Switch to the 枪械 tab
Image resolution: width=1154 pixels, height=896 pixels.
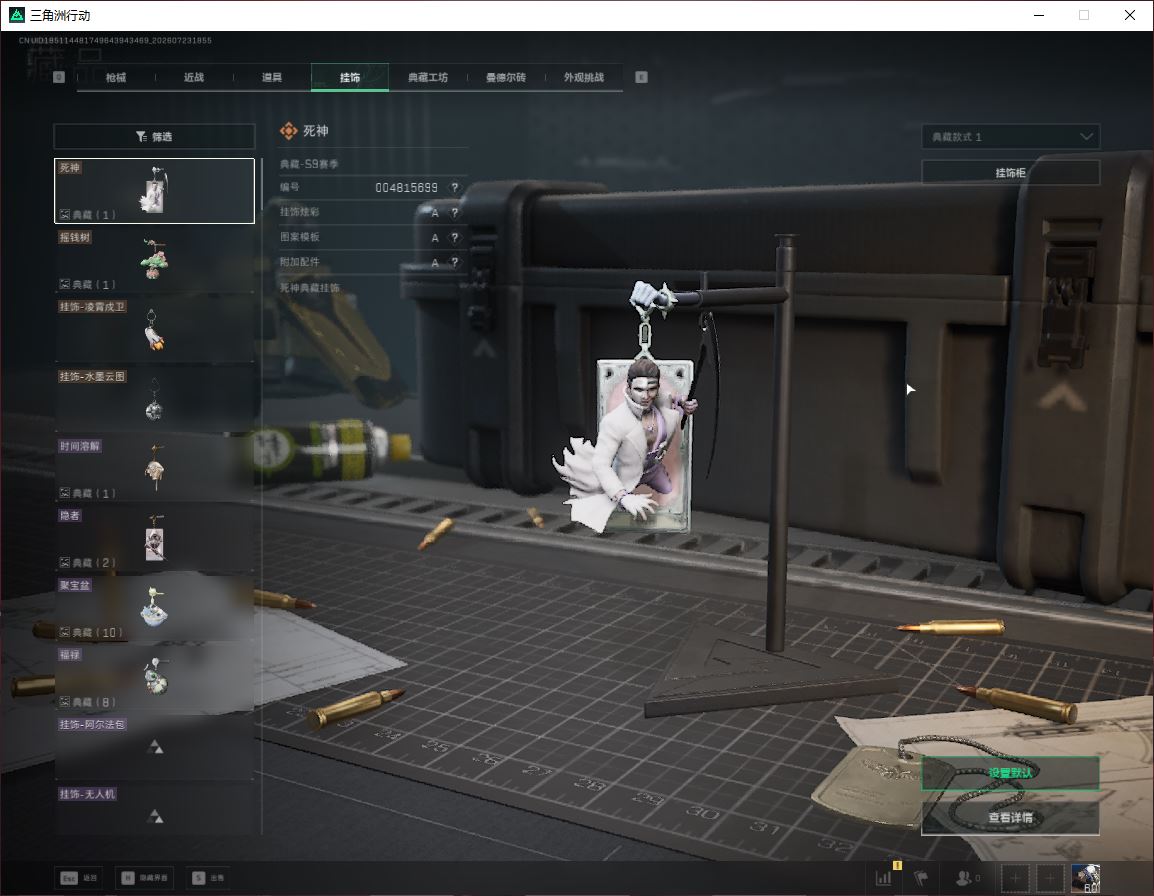(116, 77)
